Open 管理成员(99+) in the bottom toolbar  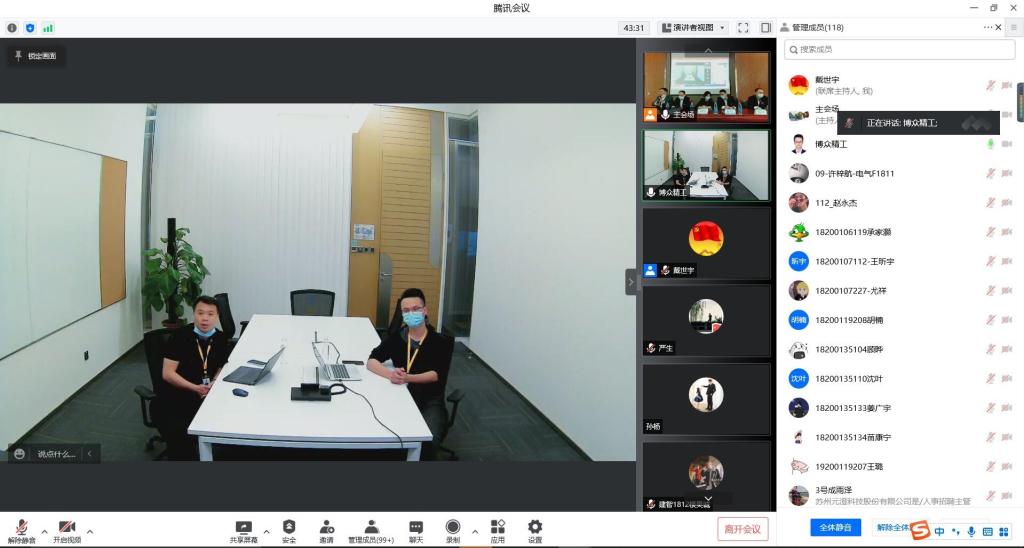point(370,530)
